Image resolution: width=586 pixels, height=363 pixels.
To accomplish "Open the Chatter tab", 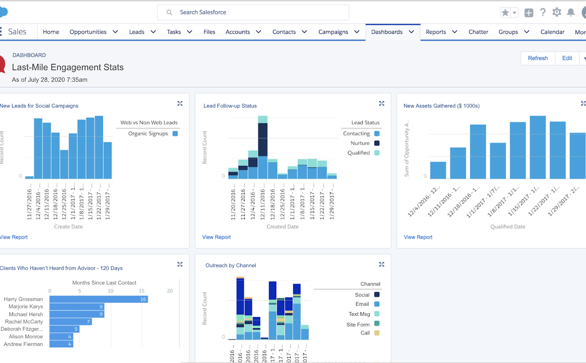I will point(478,32).
